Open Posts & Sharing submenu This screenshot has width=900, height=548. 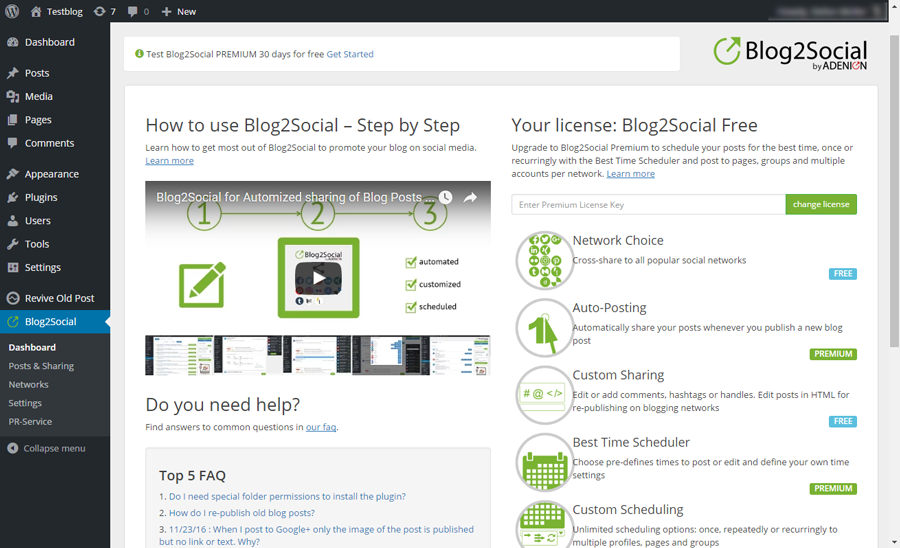[x=41, y=366]
